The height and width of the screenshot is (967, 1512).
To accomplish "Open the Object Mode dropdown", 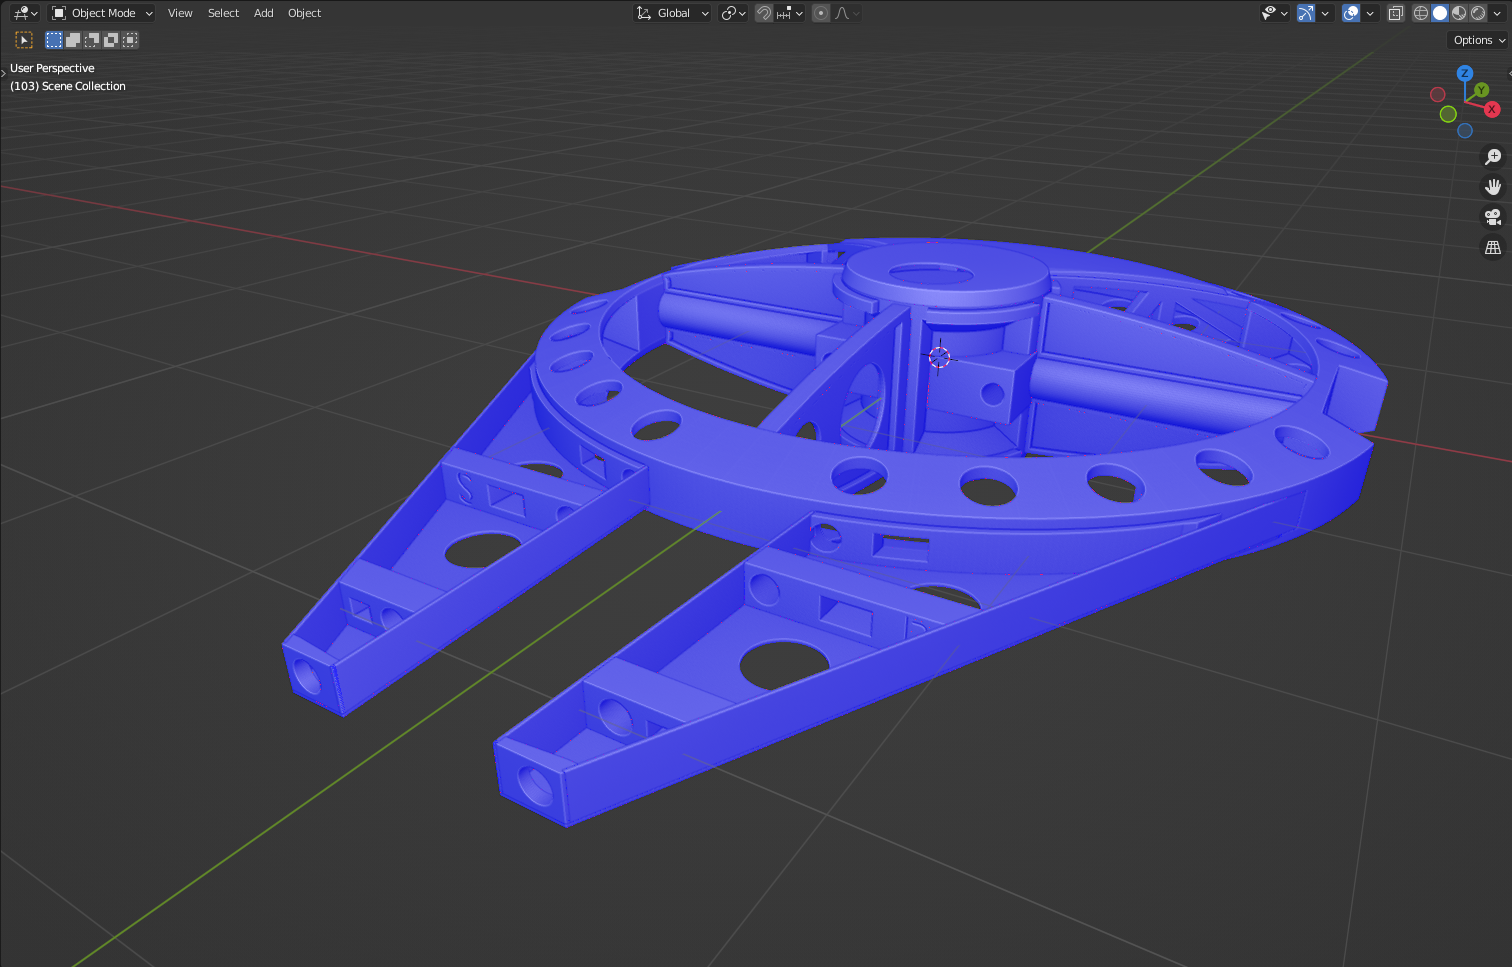I will coord(102,13).
